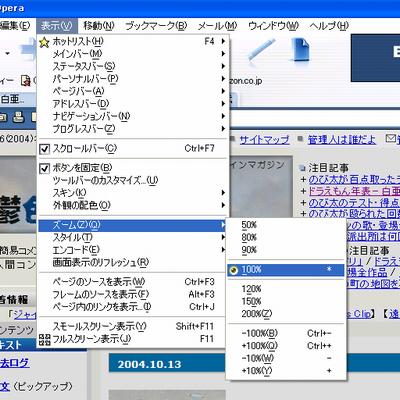Open the ウィンドウ menu
The image size is (400, 400).
(x=273, y=25)
